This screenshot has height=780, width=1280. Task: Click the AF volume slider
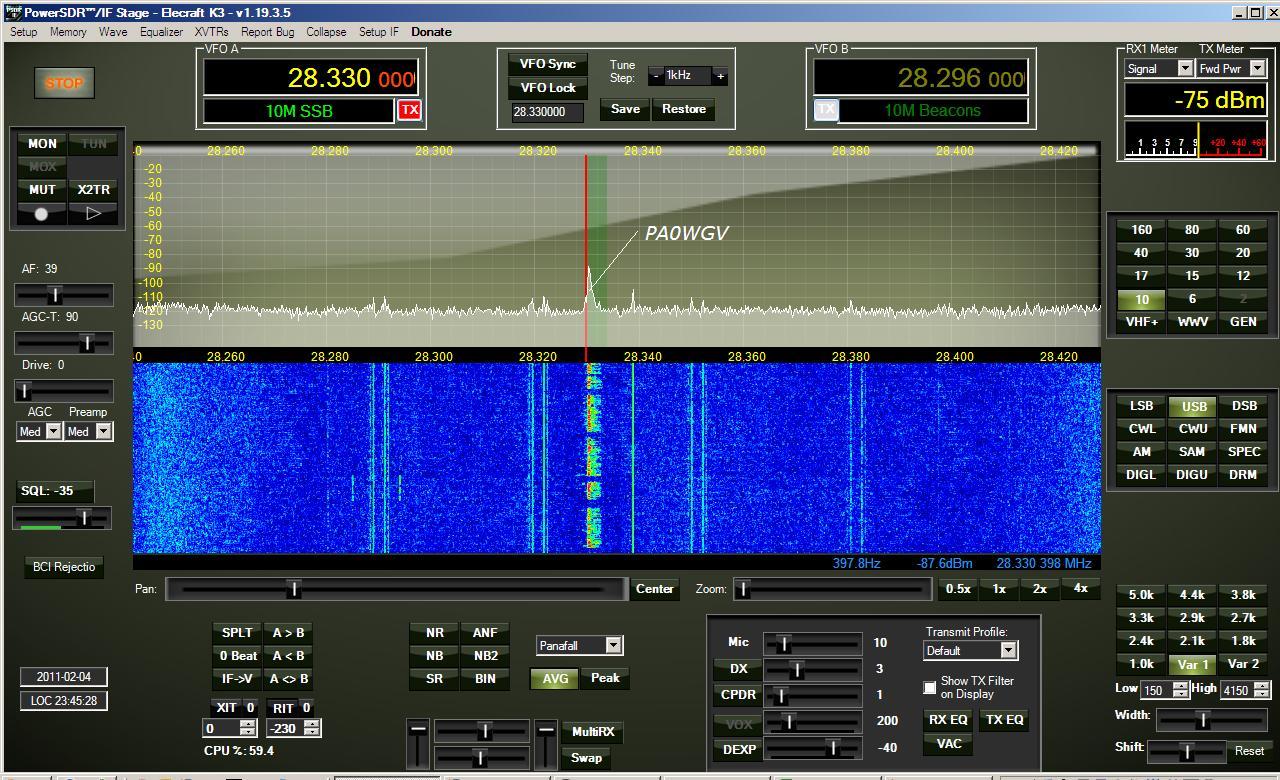[63, 295]
